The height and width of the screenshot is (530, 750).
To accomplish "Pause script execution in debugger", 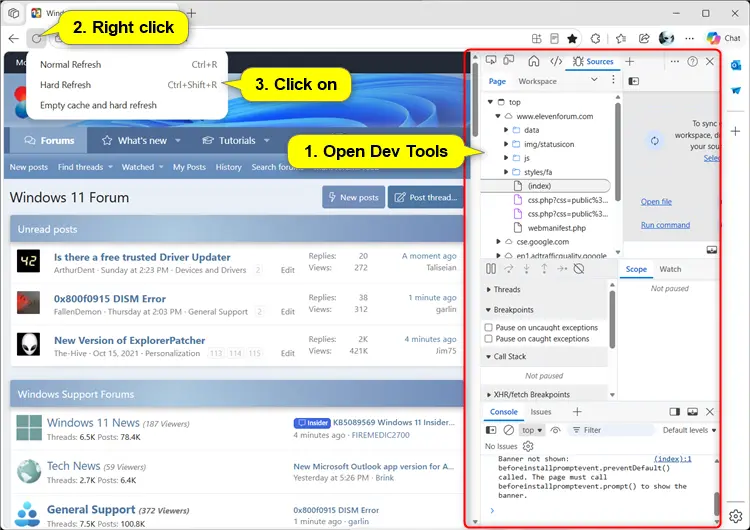I will (491, 269).
